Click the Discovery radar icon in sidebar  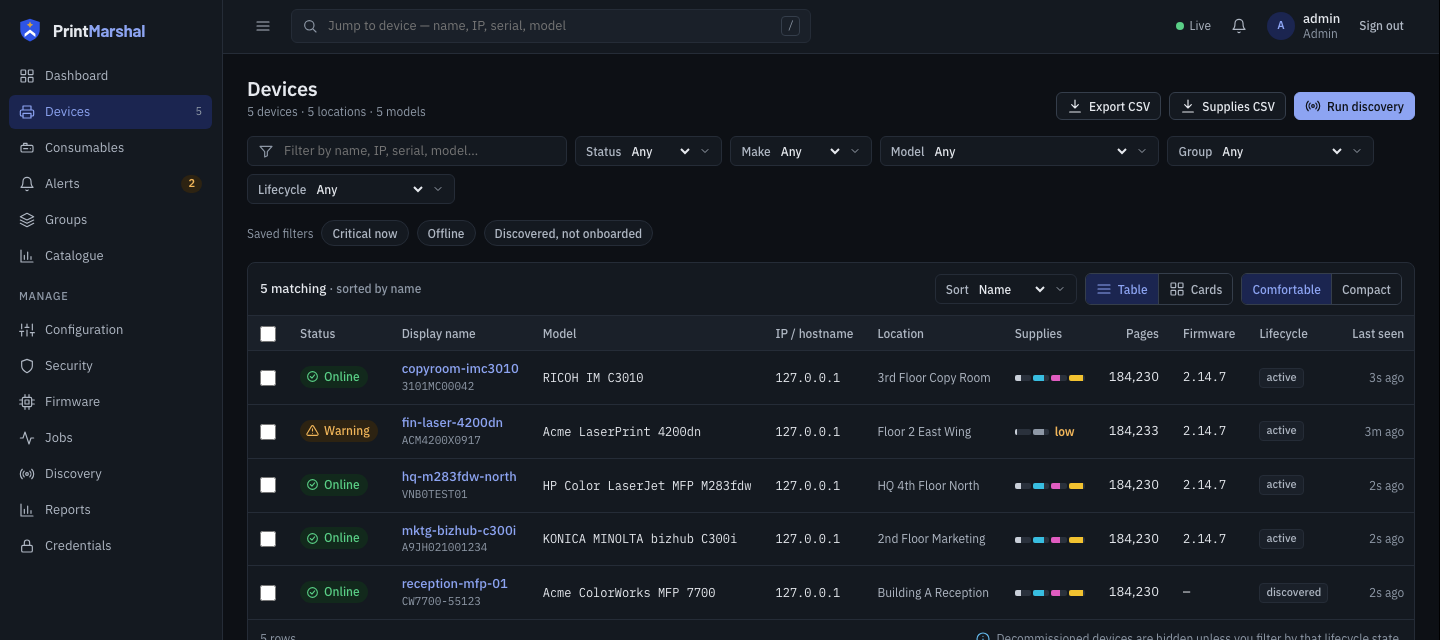point(27,474)
